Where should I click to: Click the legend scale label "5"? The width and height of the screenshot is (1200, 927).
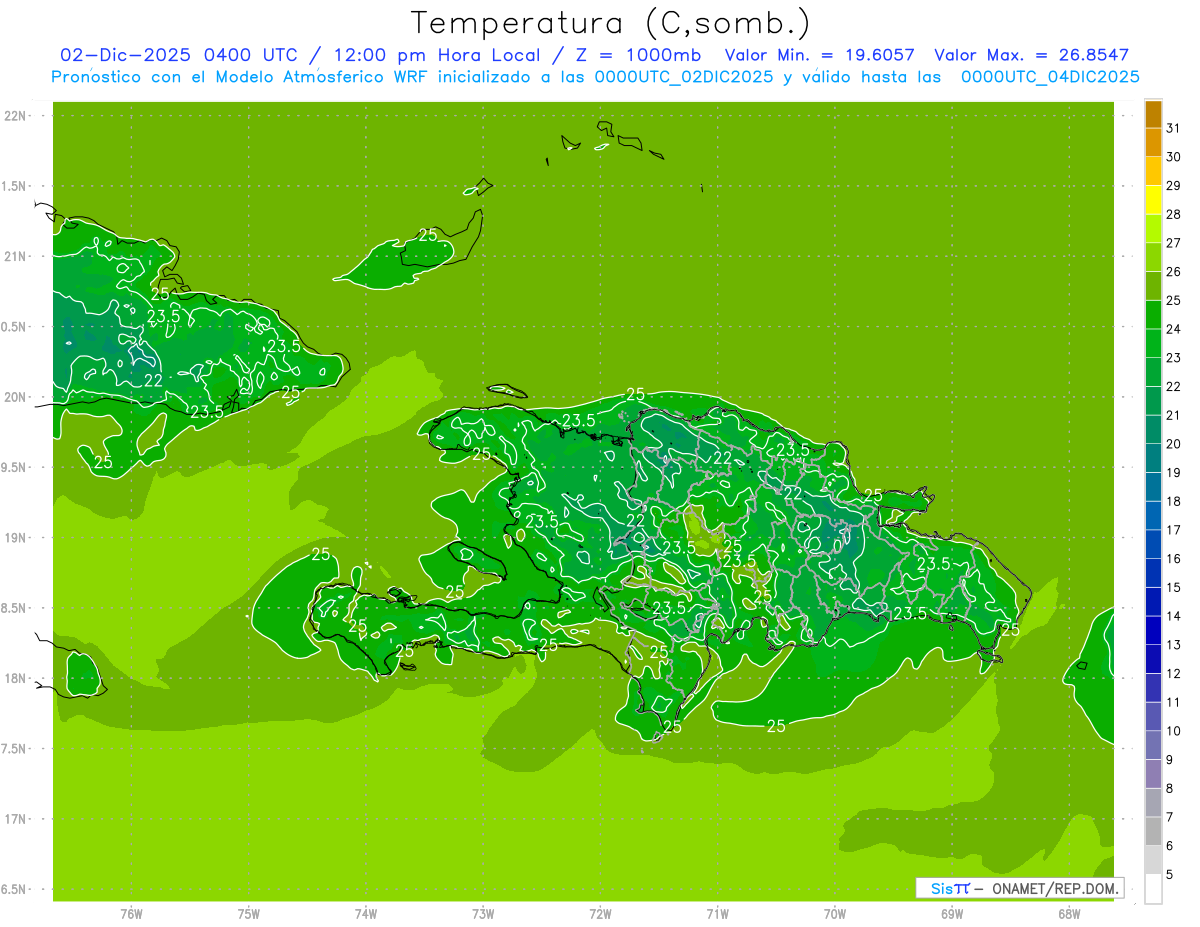(1170, 875)
